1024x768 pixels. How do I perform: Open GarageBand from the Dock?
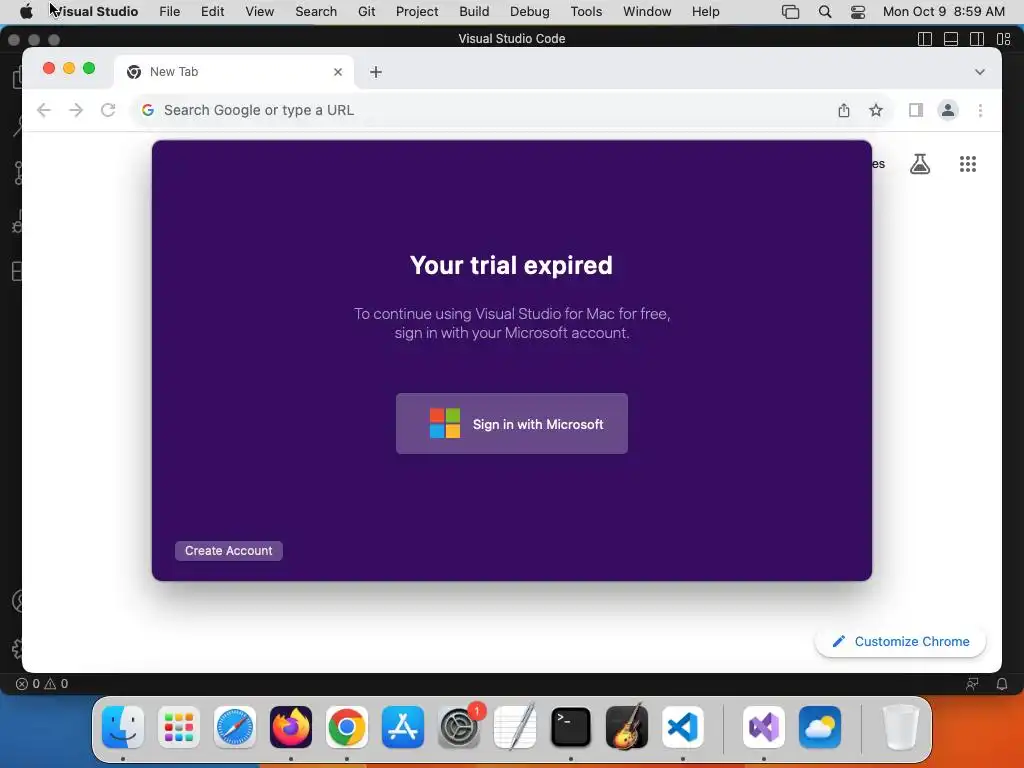627,726
